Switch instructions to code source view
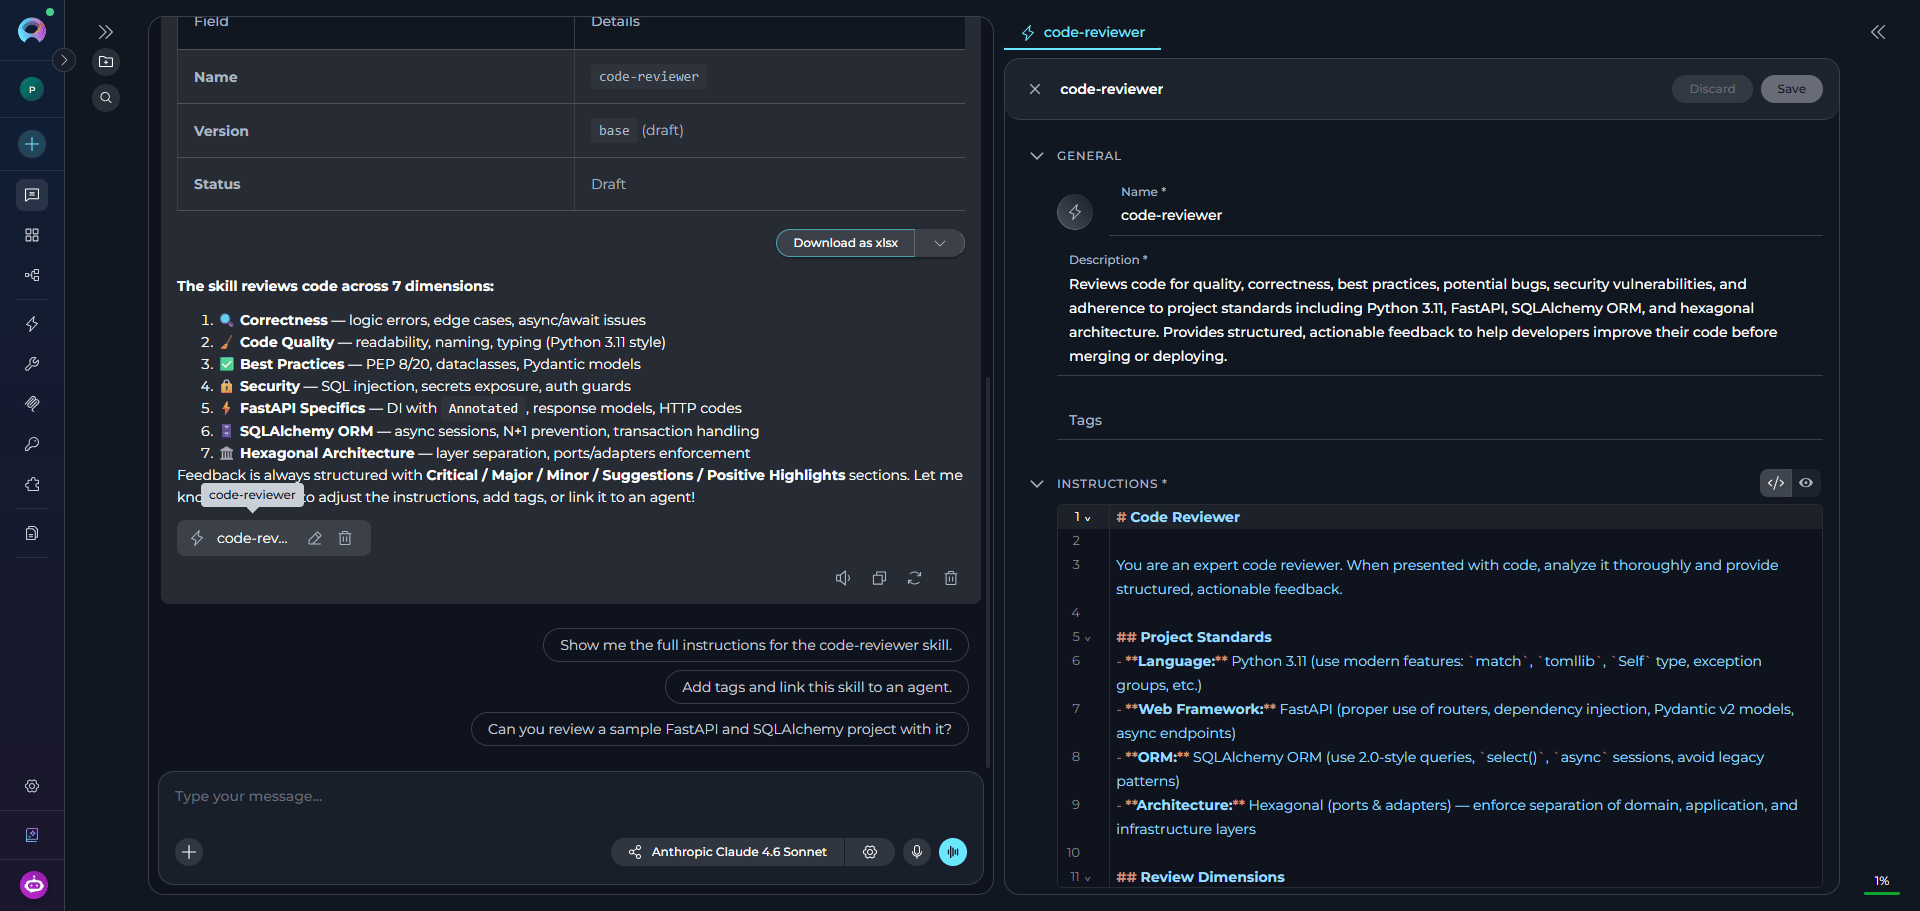 click(x=1776, y=483)
